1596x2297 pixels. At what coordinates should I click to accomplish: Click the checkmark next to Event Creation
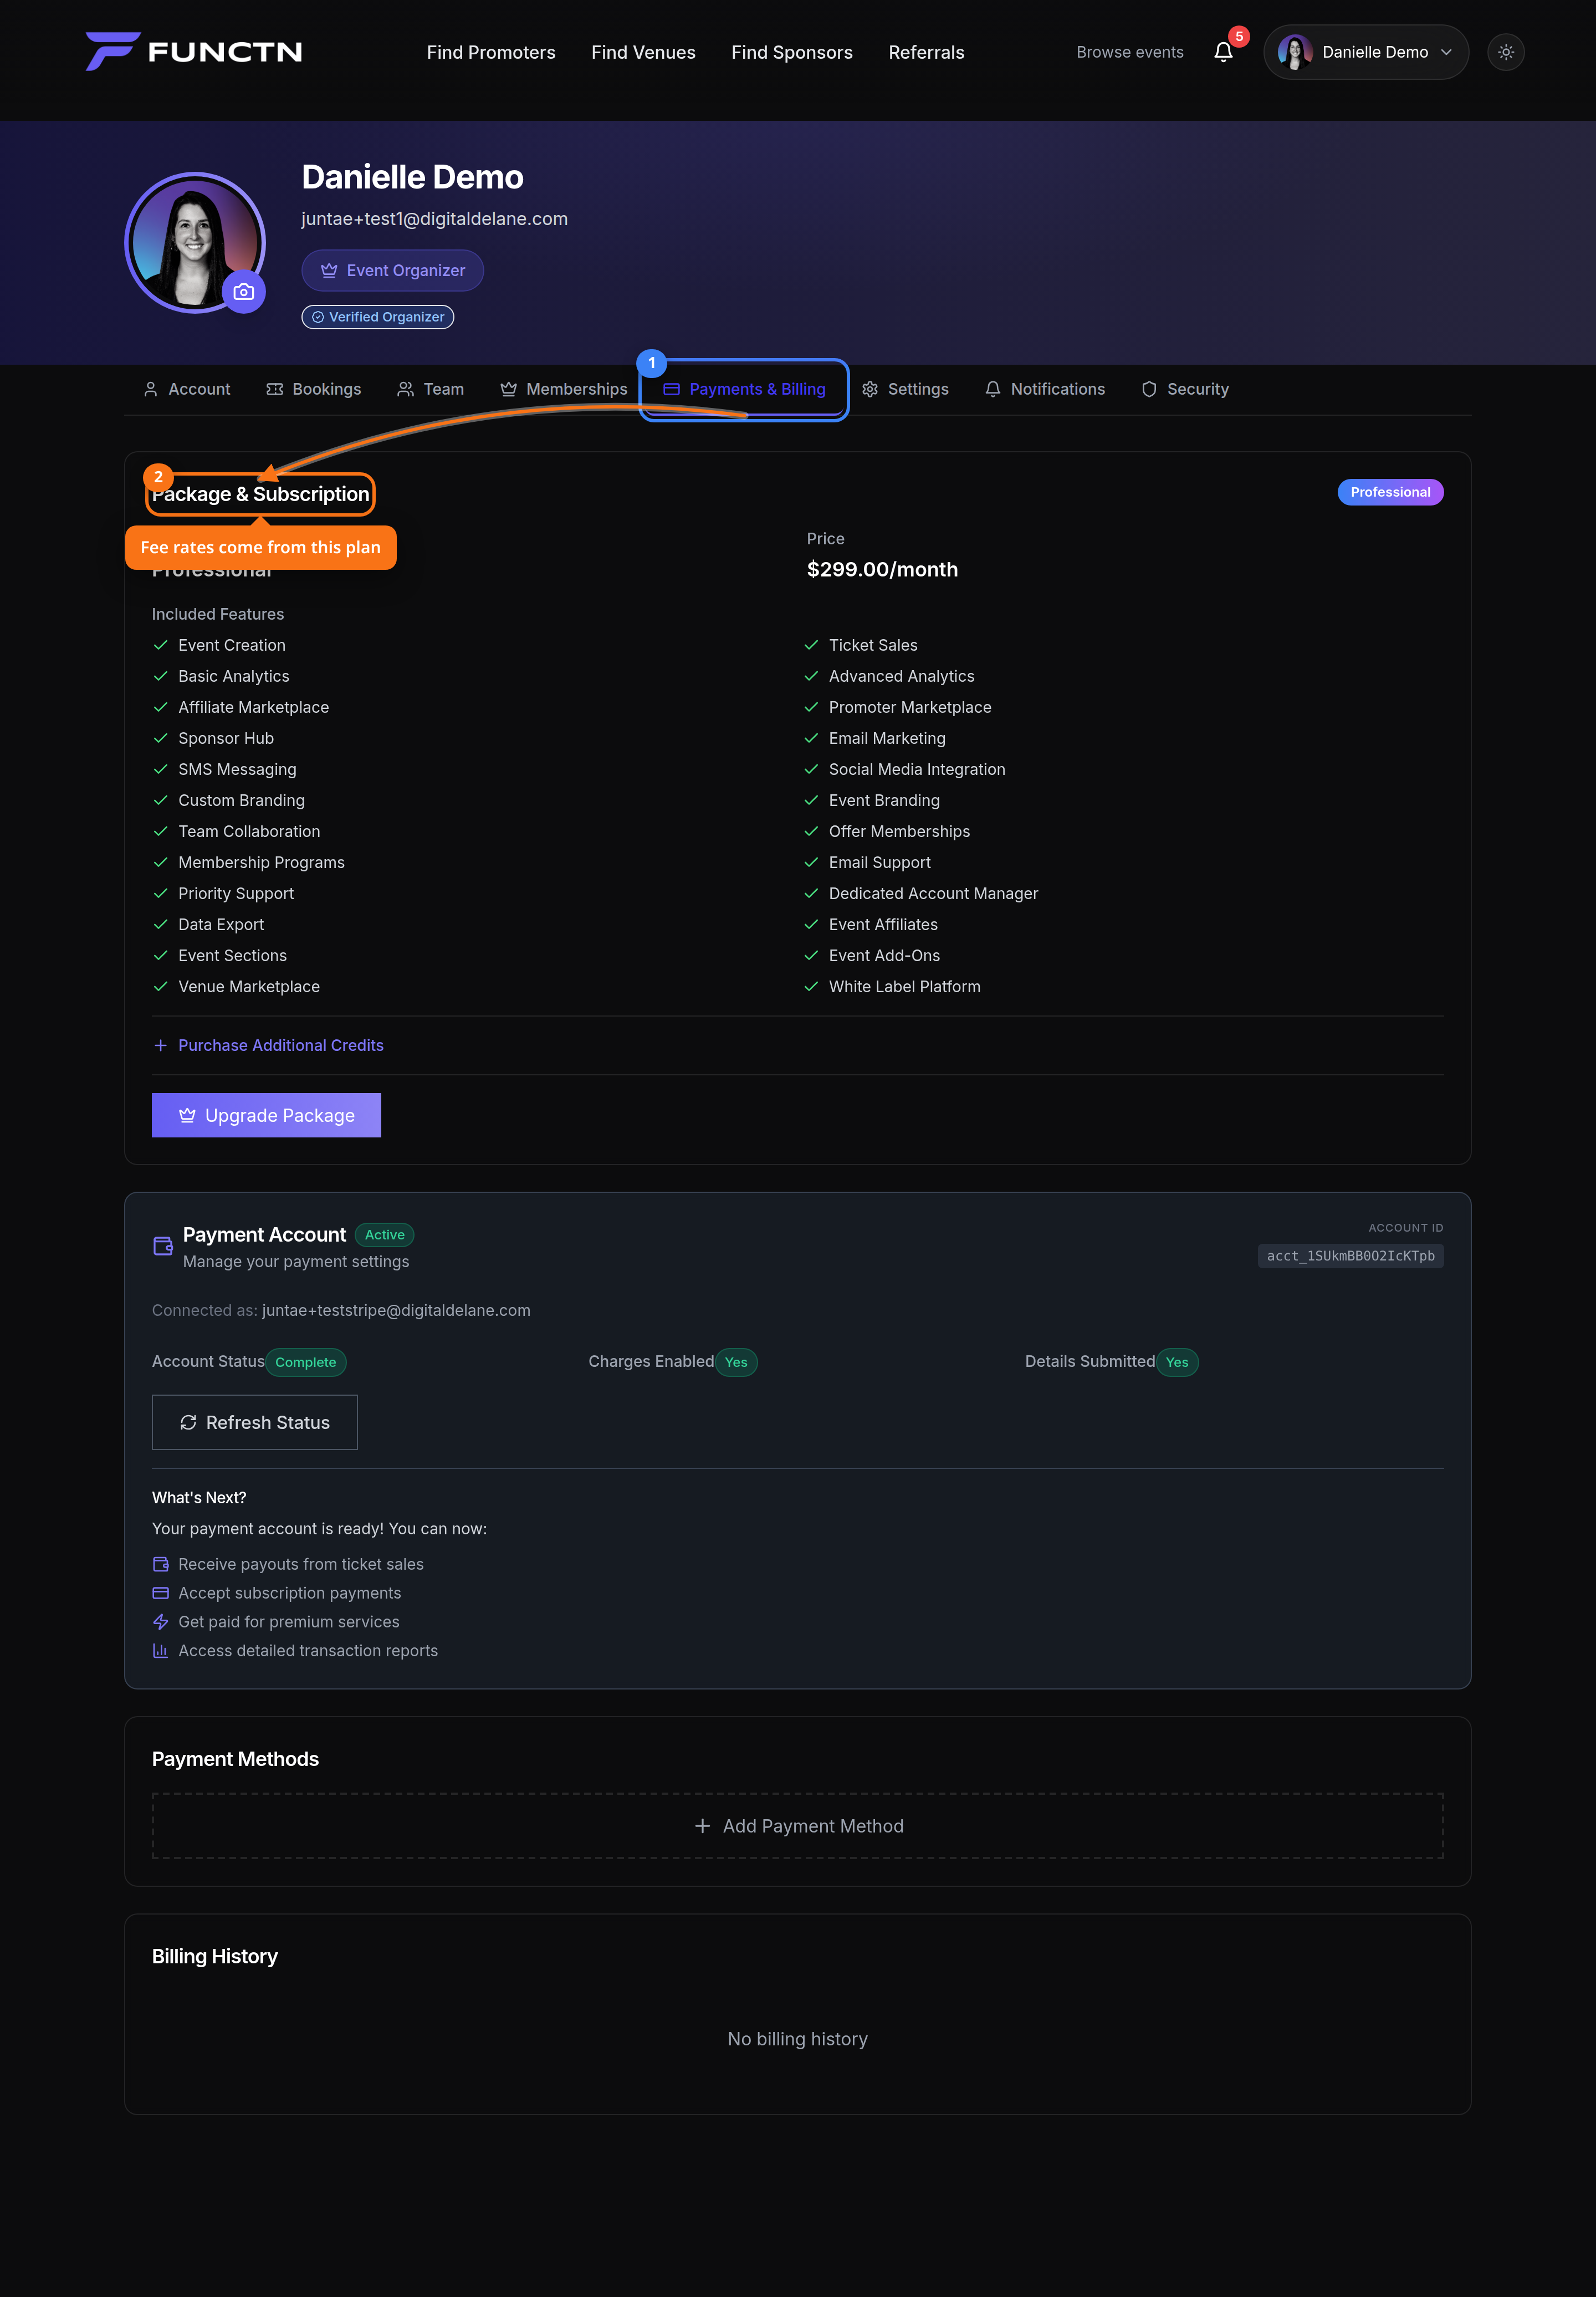click(160, 645)
